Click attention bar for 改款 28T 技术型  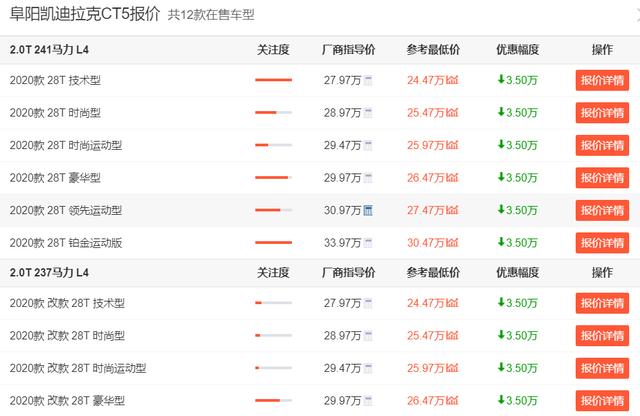click(x=273, y=303)
